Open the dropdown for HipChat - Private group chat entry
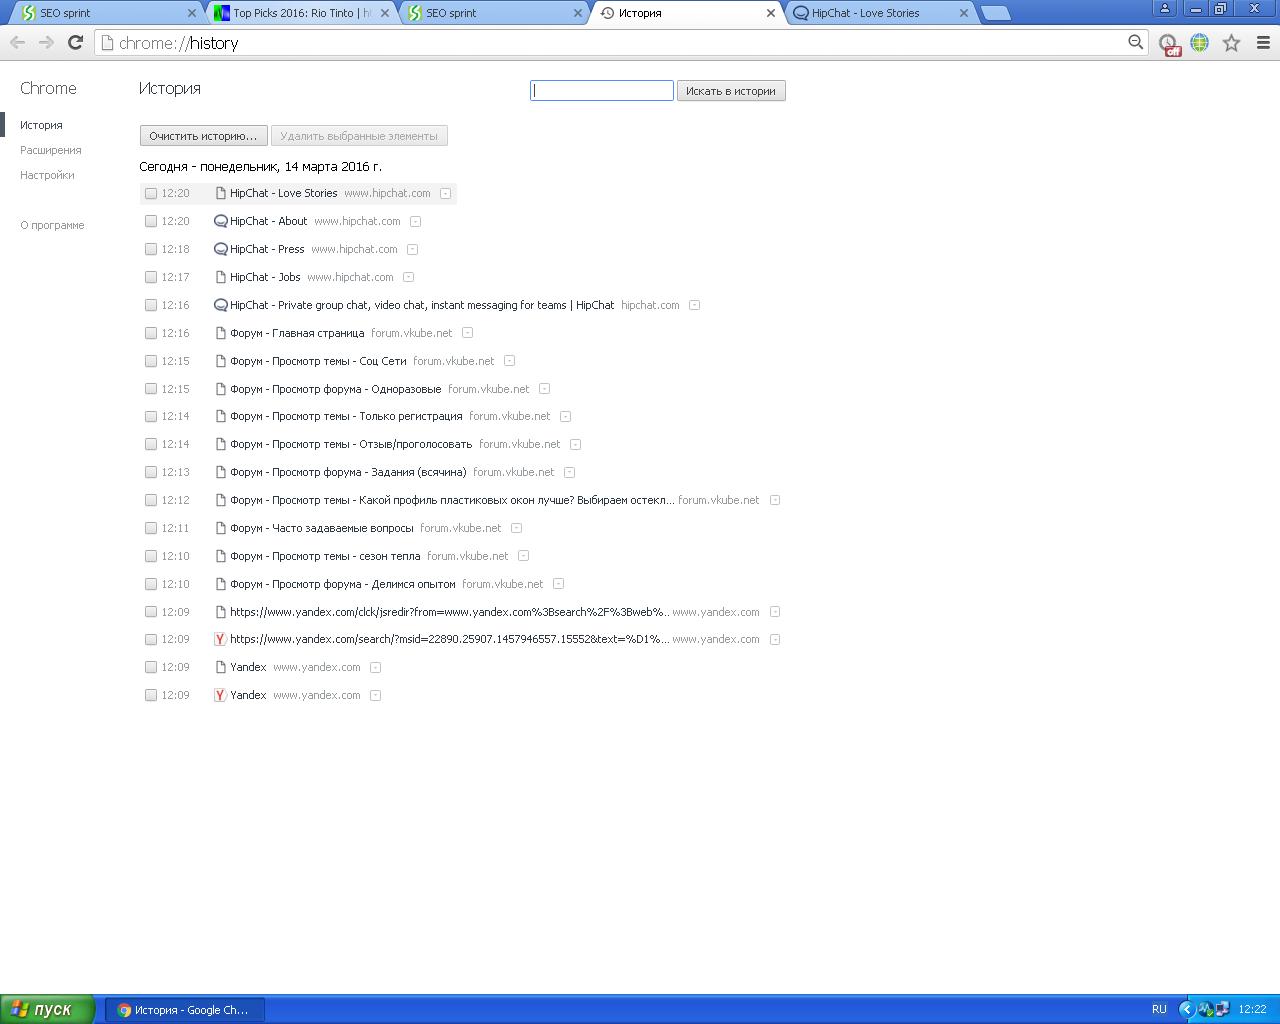The image size is (1280, 1024). coord(695,305)
